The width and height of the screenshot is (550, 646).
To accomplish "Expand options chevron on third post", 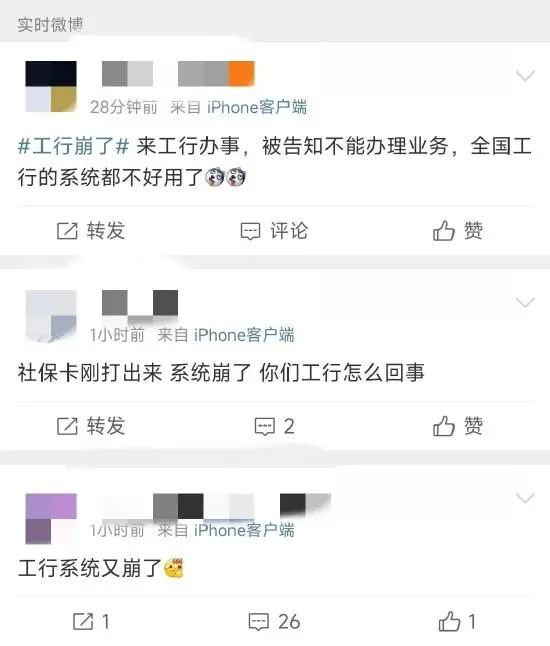I will tap(525, 498).
